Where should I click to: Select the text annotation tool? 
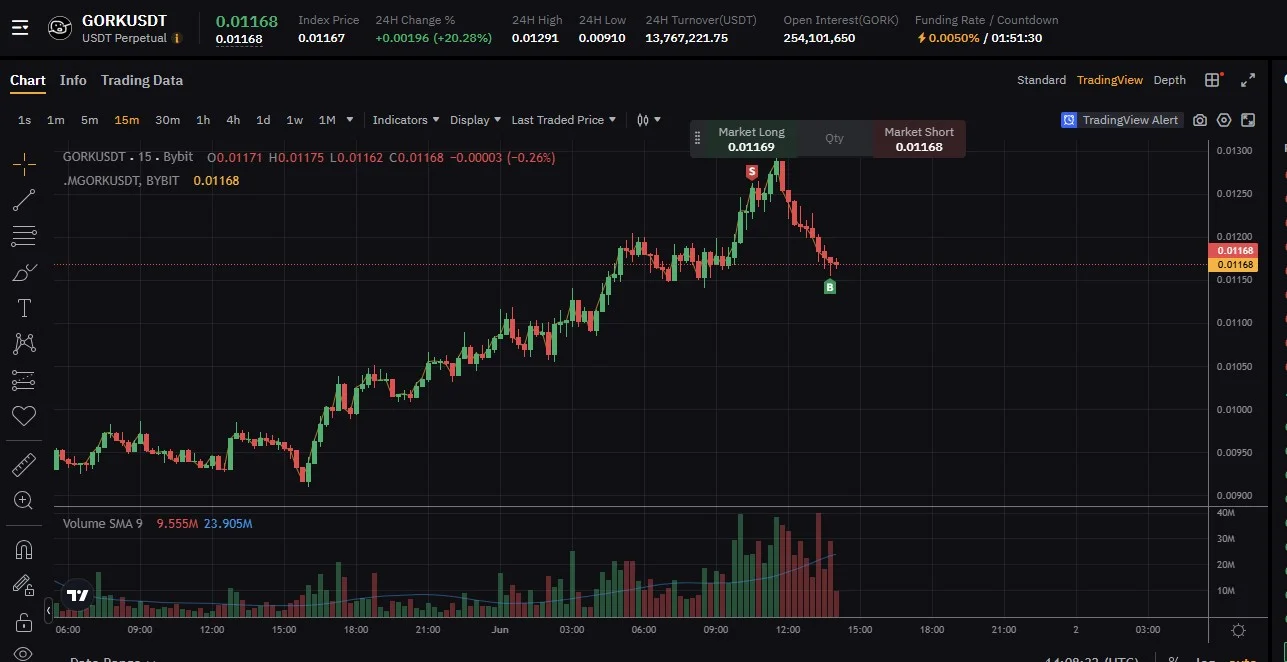pyautogui.click(x=24, y=308)
